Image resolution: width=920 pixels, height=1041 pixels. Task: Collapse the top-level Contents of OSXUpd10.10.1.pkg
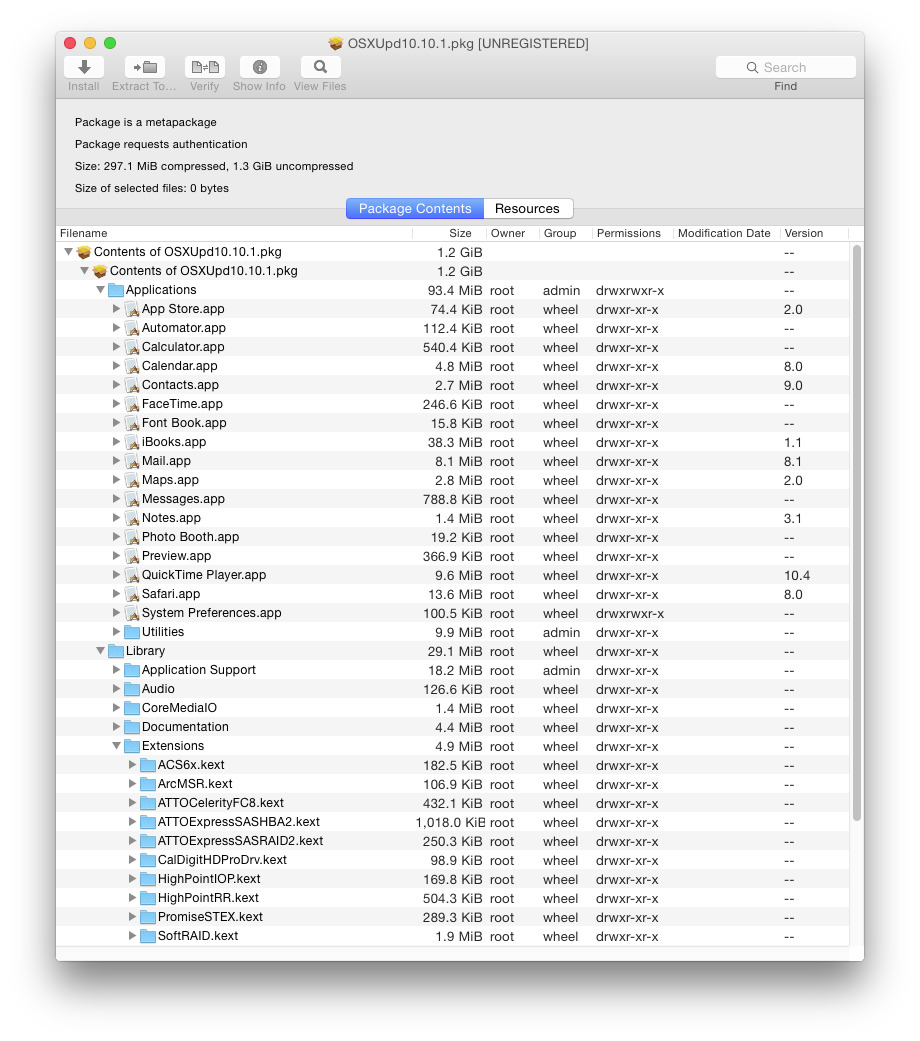(68, 252)
